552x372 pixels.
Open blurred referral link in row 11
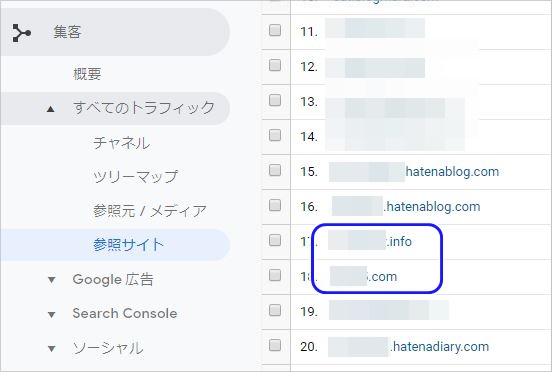(x=375, y=28)
